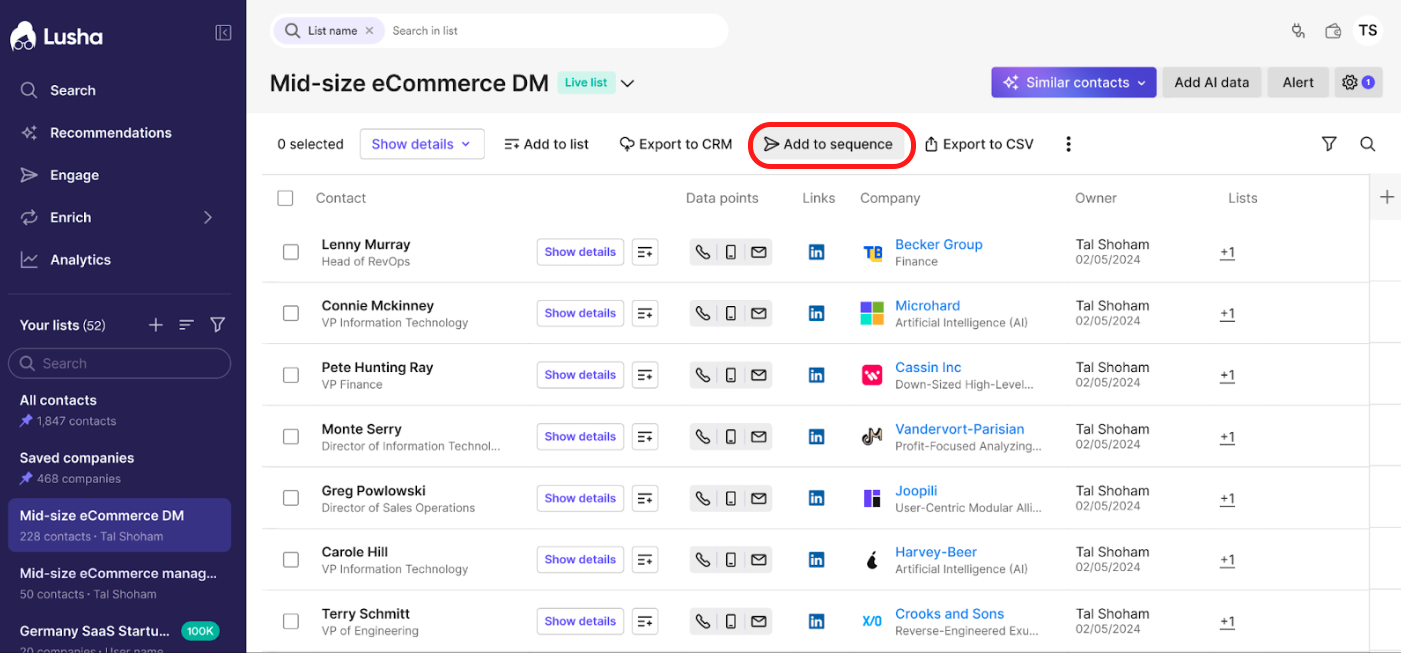The height and width of the screenshot is (653, 1401).
Task: Add a new list with plus icon
Action: click(156, 325)
